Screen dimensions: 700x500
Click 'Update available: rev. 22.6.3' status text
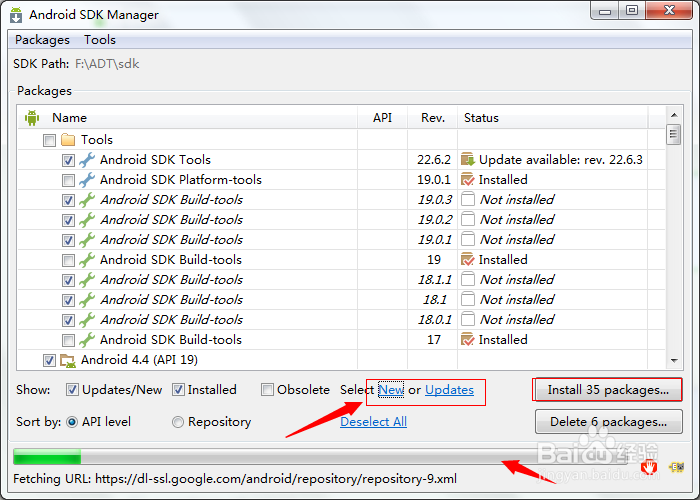pyautogui.click(x=560, y=160)
